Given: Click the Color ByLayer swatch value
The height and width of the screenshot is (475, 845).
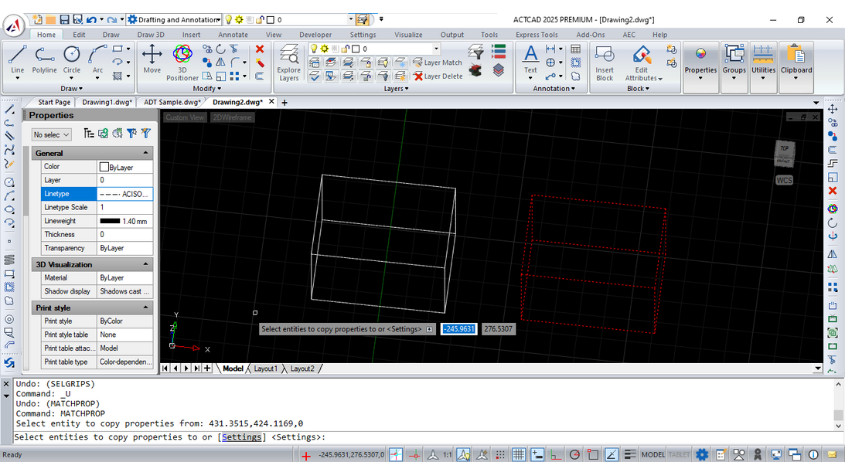Looking at the screenshot, I should tap(124, 167).
